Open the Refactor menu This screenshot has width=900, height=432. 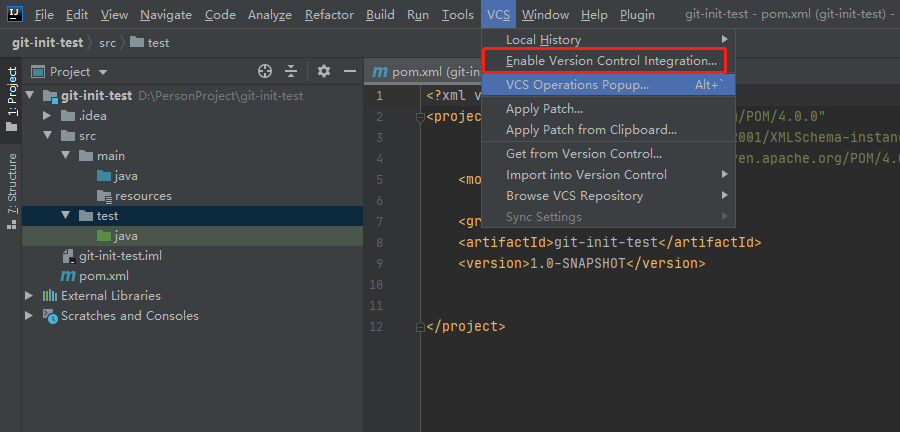pyautogui.click(x=329, y=15)
